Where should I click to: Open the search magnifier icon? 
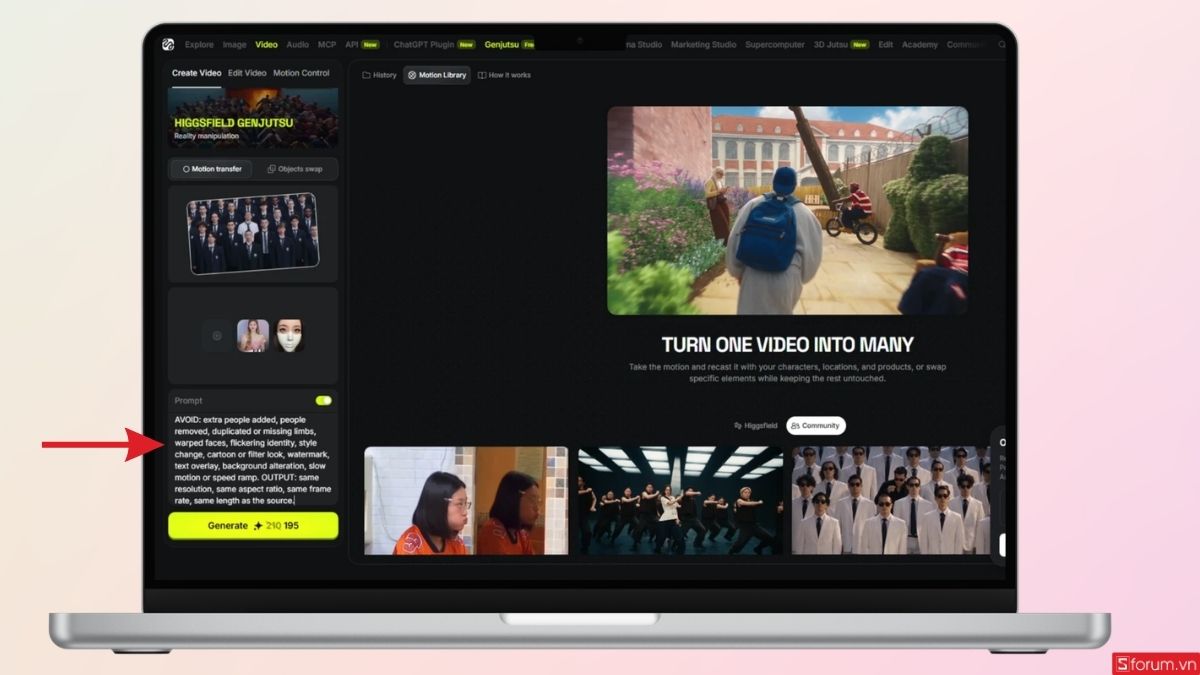click(1002, 44)
